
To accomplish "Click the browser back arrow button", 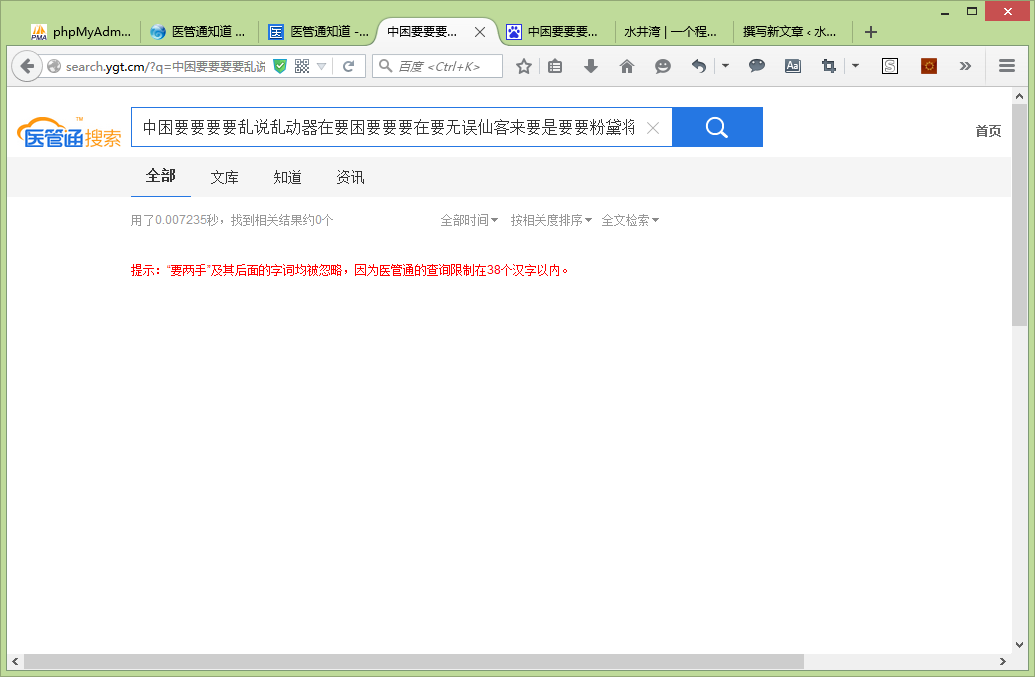I will click(27, 66).
